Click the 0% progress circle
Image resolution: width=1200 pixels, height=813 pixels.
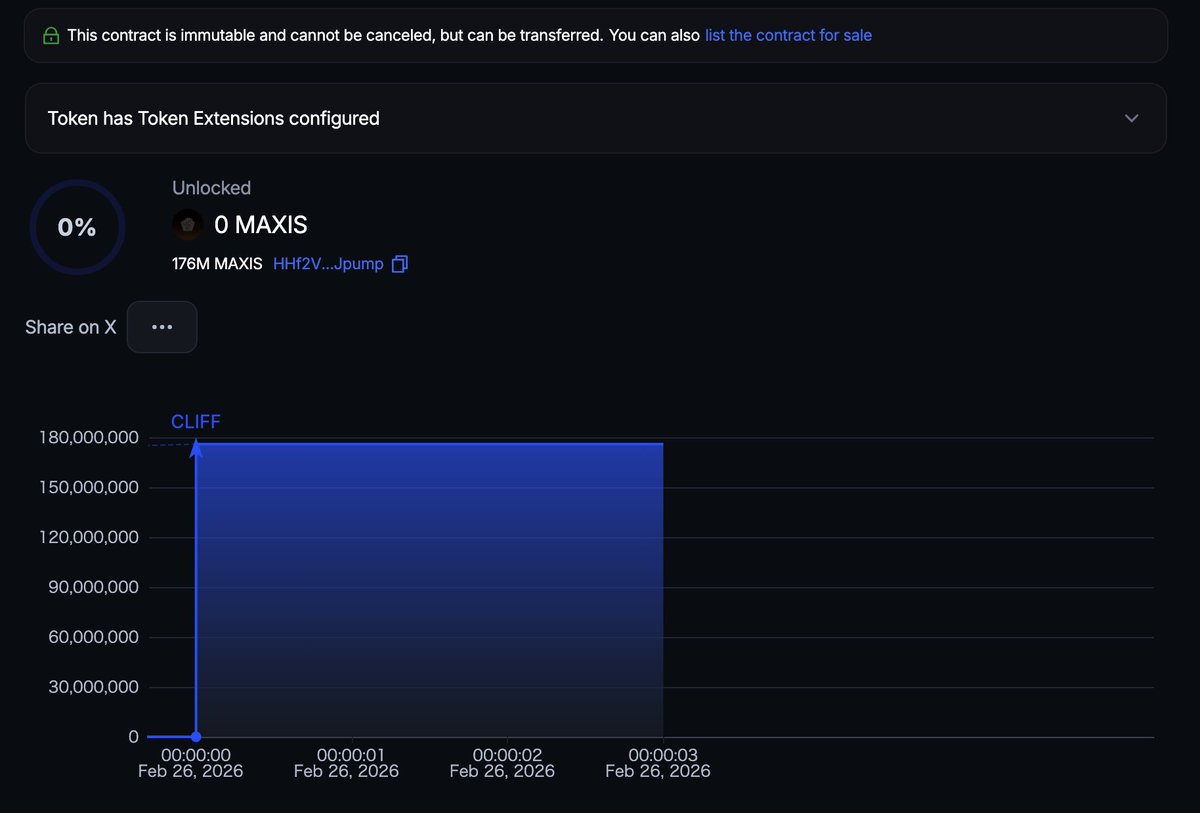tap(77, 227)
